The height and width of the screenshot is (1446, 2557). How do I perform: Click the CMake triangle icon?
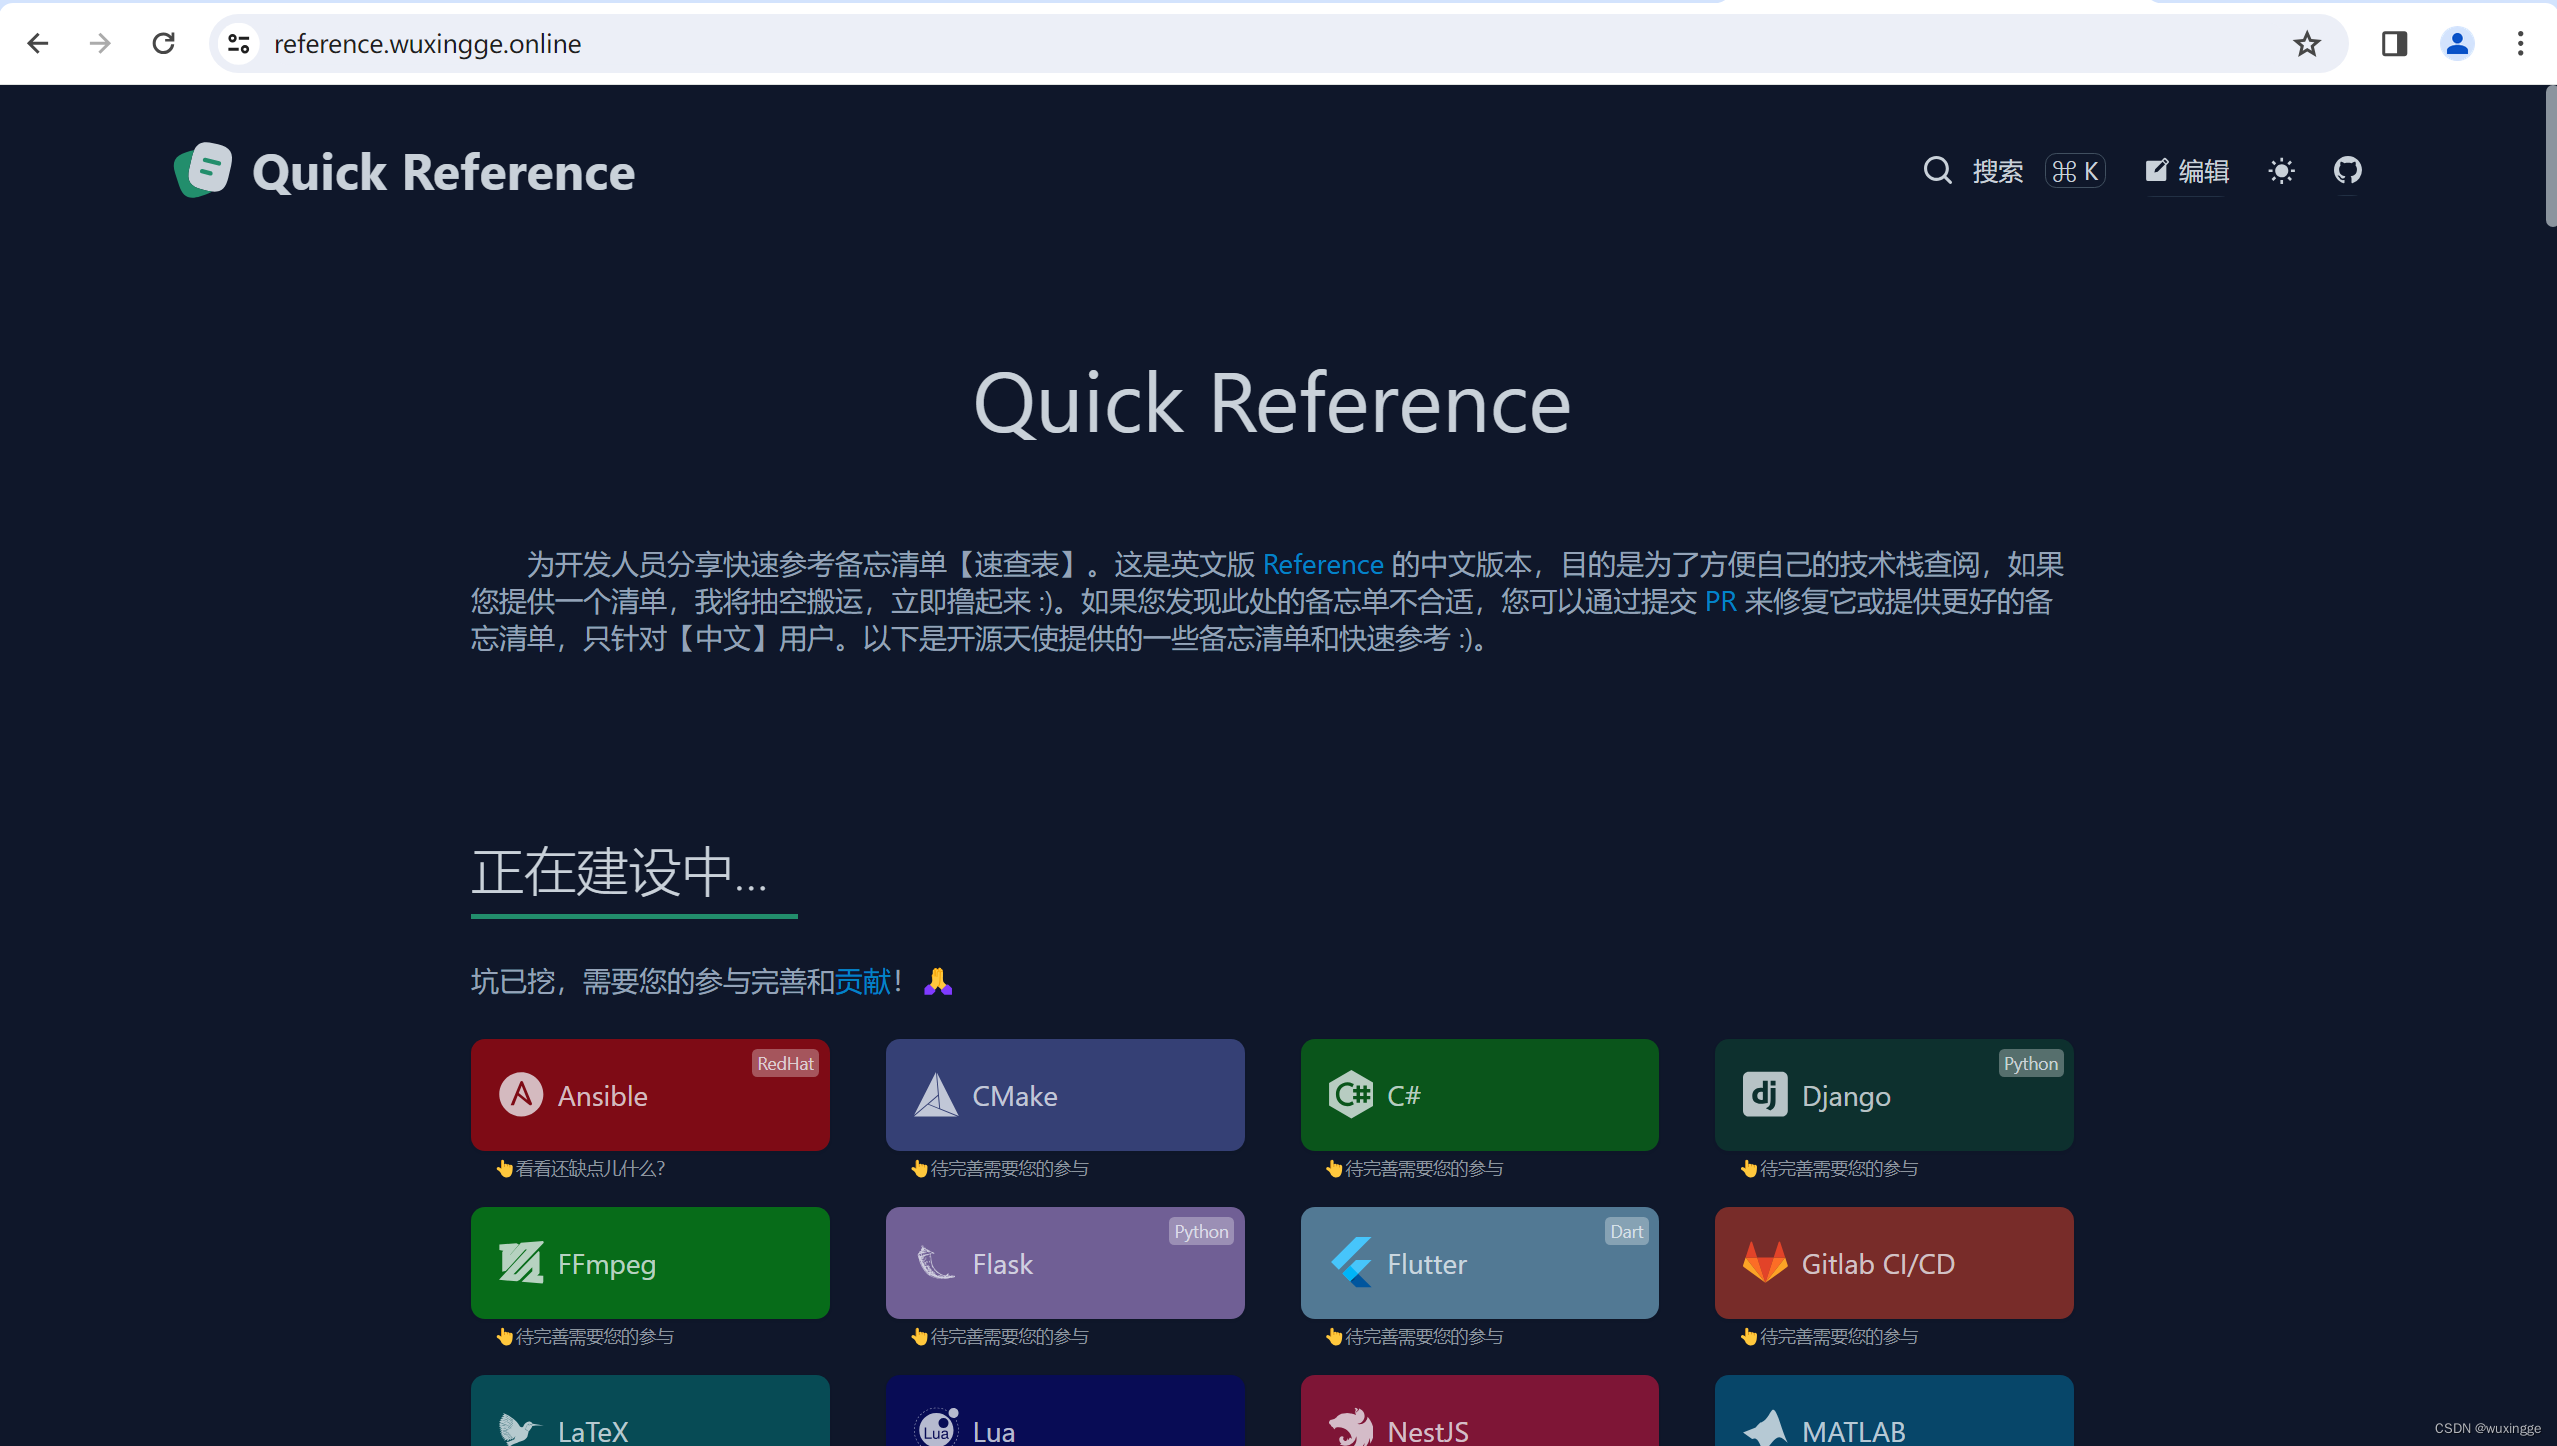click(x=936, y=1095)
